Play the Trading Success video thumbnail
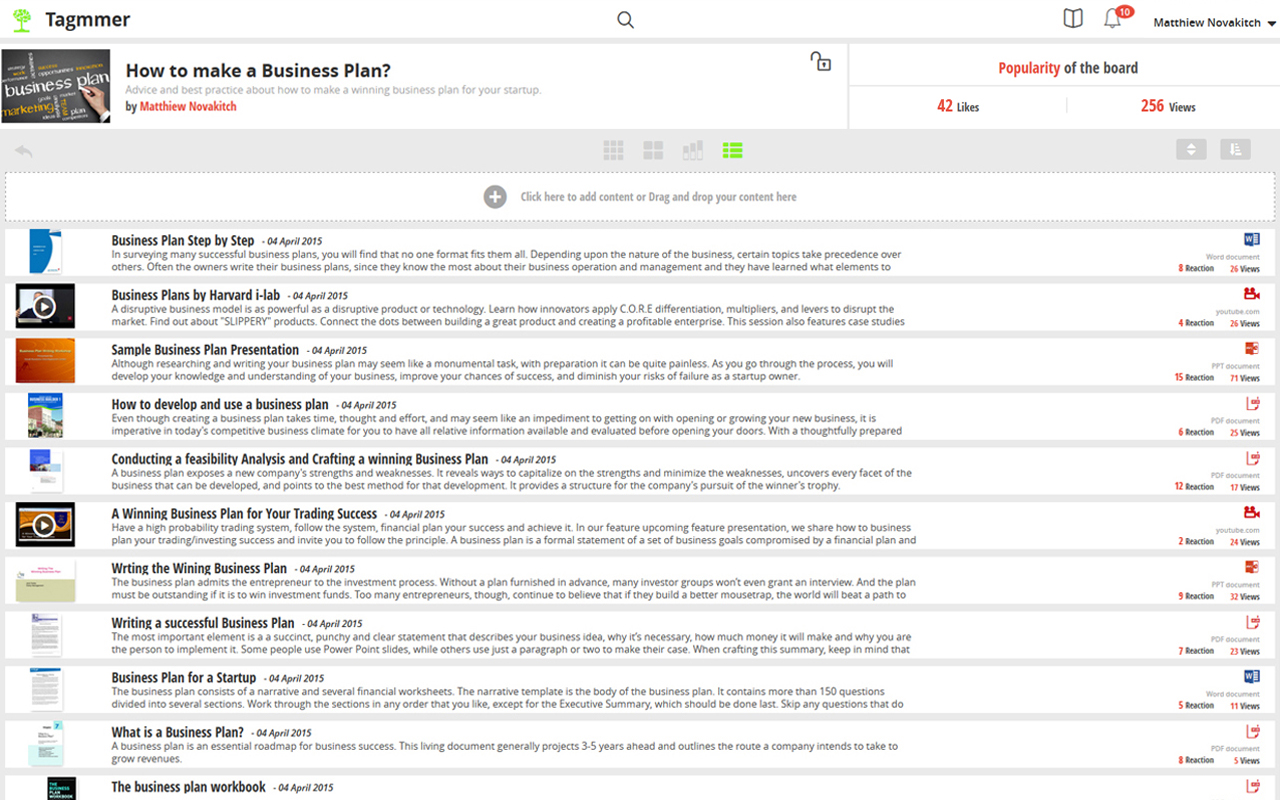Viewport: 1280px width, 800px height. click(x=45, y=524)
